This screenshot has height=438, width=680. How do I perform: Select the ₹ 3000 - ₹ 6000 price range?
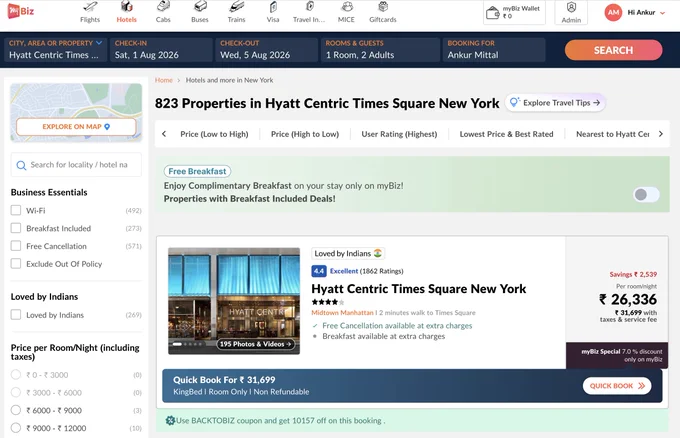pos(16,392)
